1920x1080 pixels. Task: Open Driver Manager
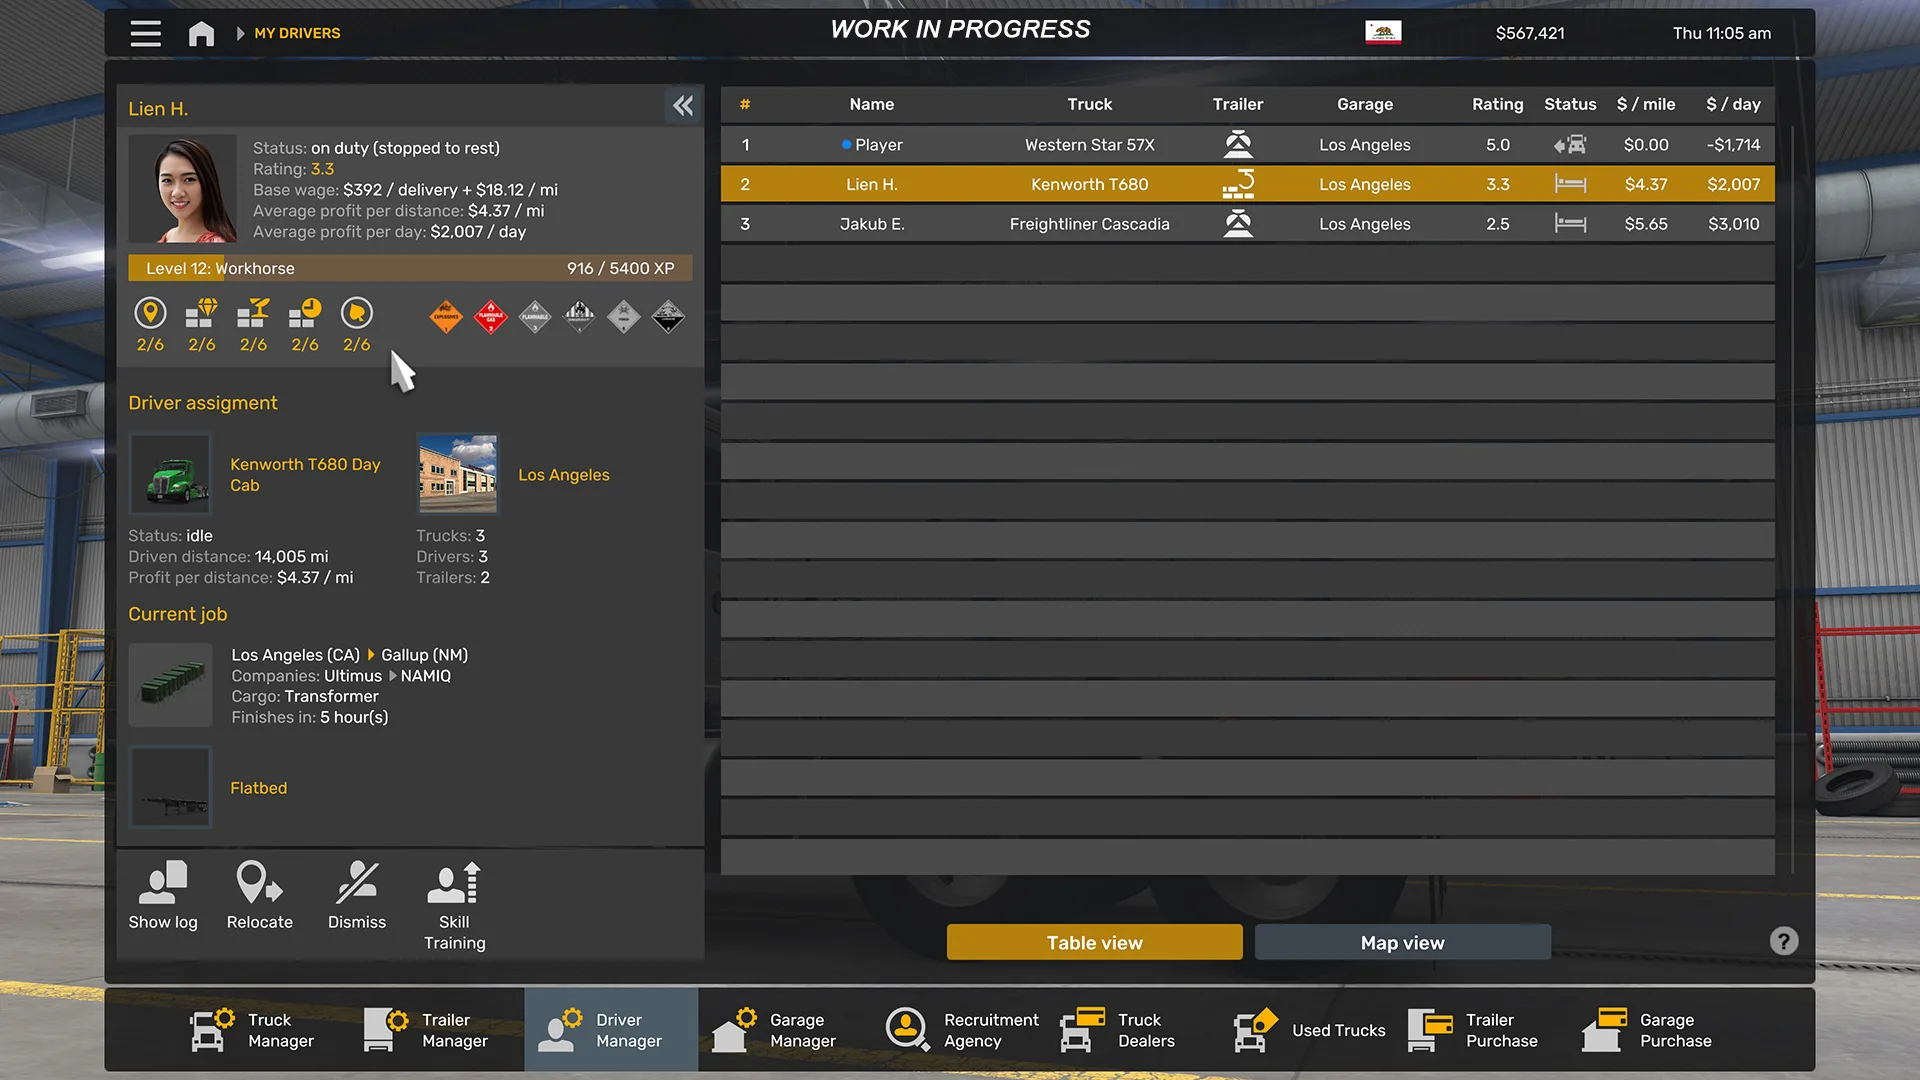click(x=611, y=1030)
